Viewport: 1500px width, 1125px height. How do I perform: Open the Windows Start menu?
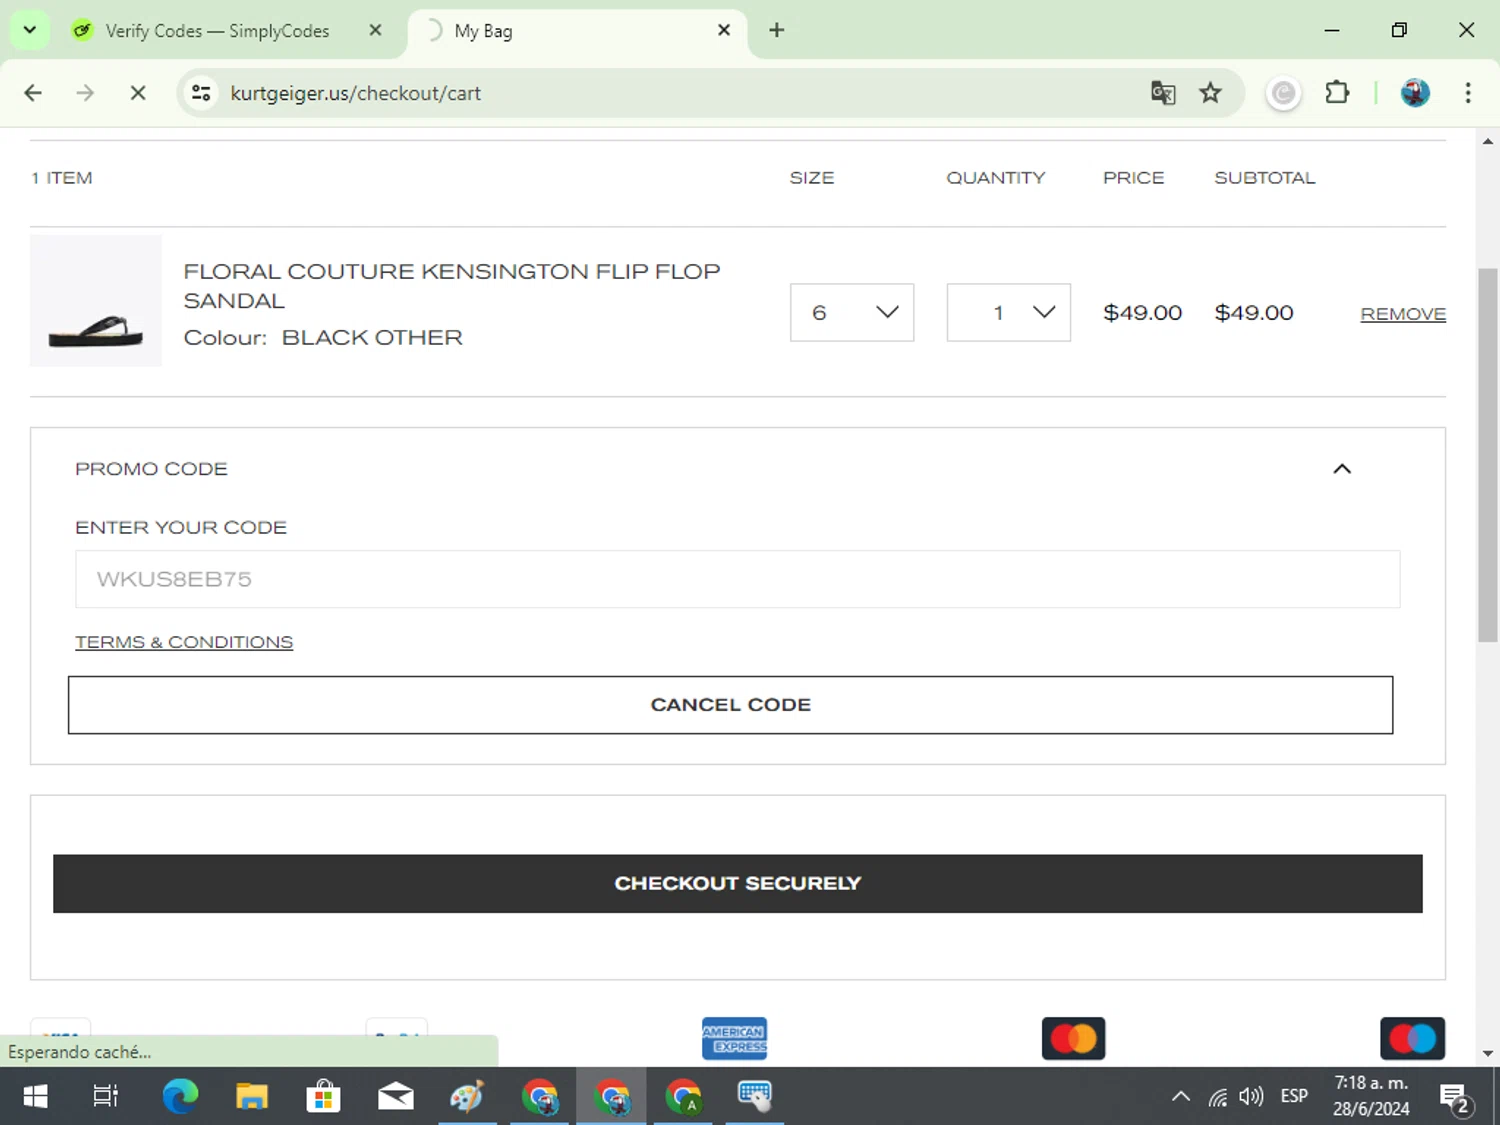coord(35,1097)
